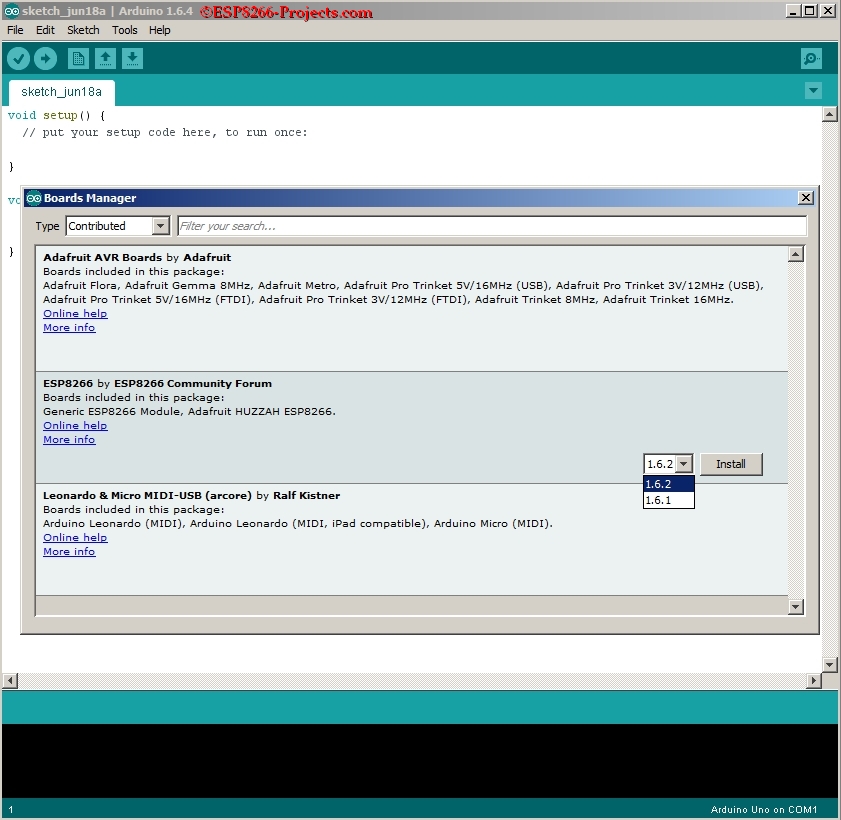Save the sketch using the Save icon

(132, 58)
